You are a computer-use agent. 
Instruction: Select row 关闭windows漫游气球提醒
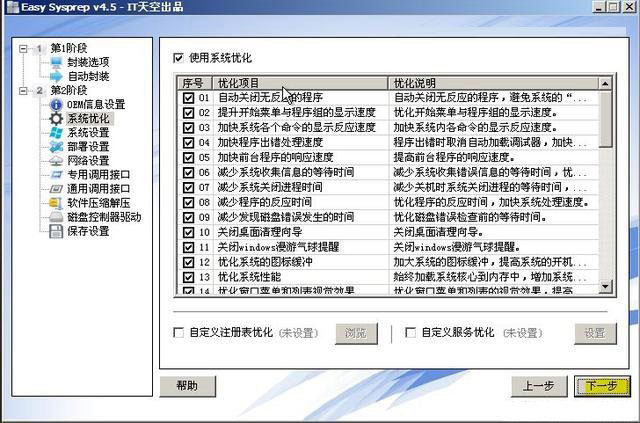click(388, 247)
